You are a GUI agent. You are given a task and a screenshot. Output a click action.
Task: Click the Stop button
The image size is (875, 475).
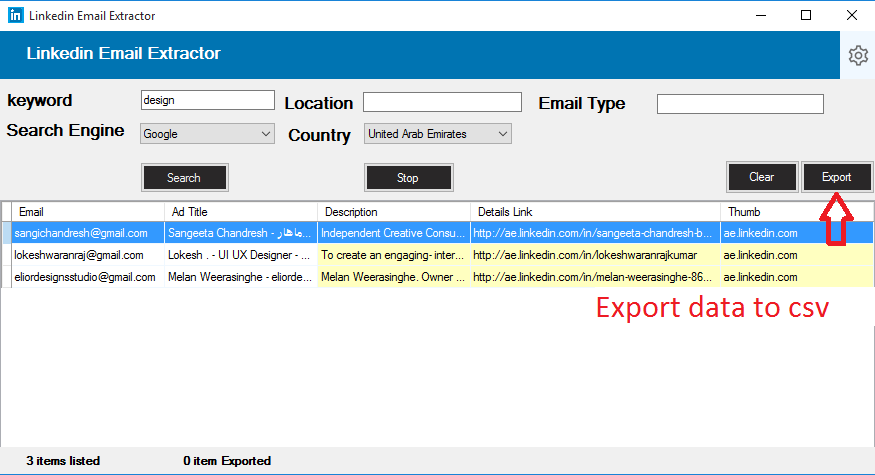click(x=408, y=178)
